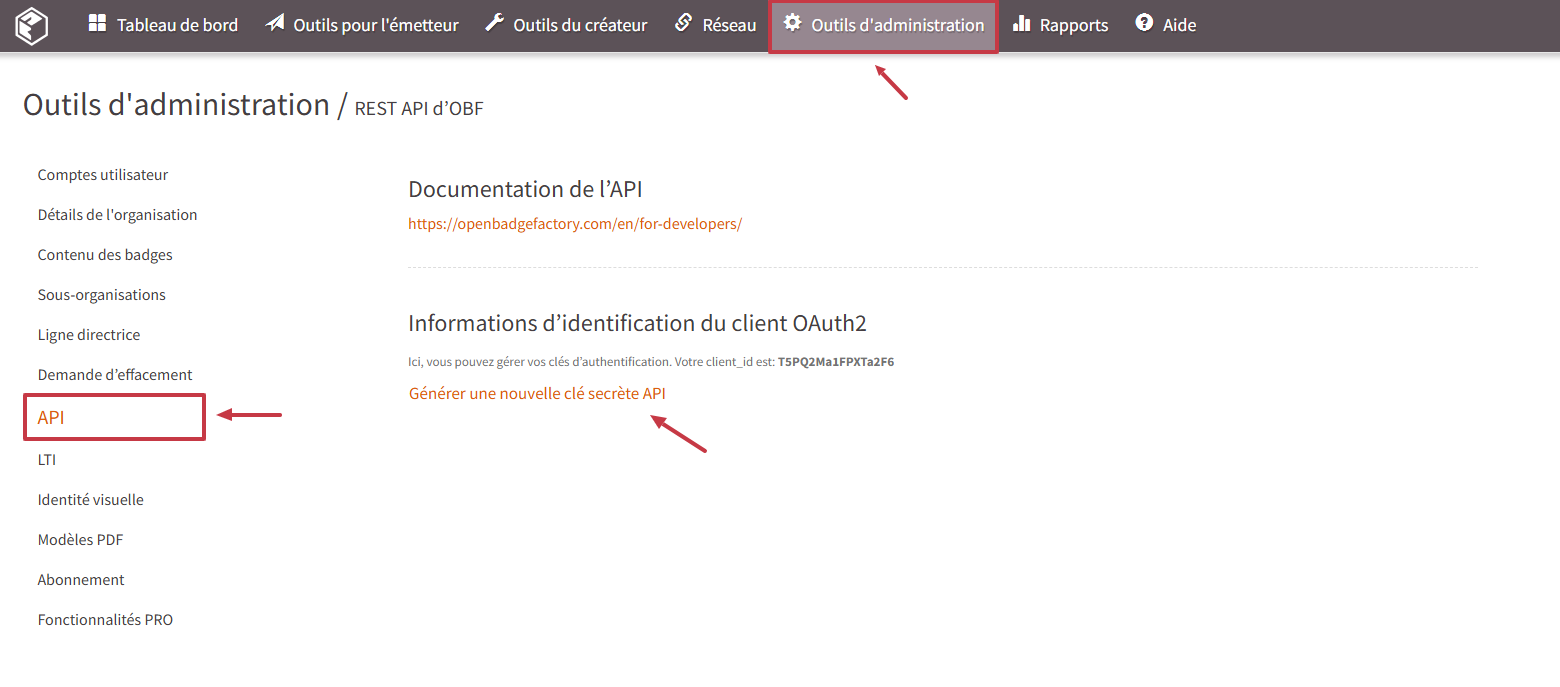Click the Open Badge Factory logo
The height and width of the screenshot is (687, 1560).
tap(32, 26)
